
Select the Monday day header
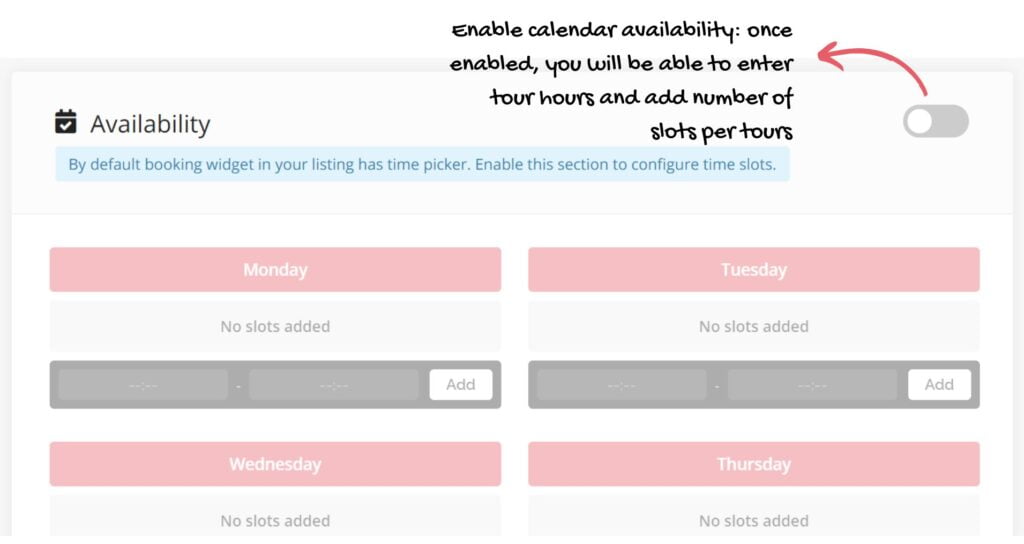[x=275, y=269]
